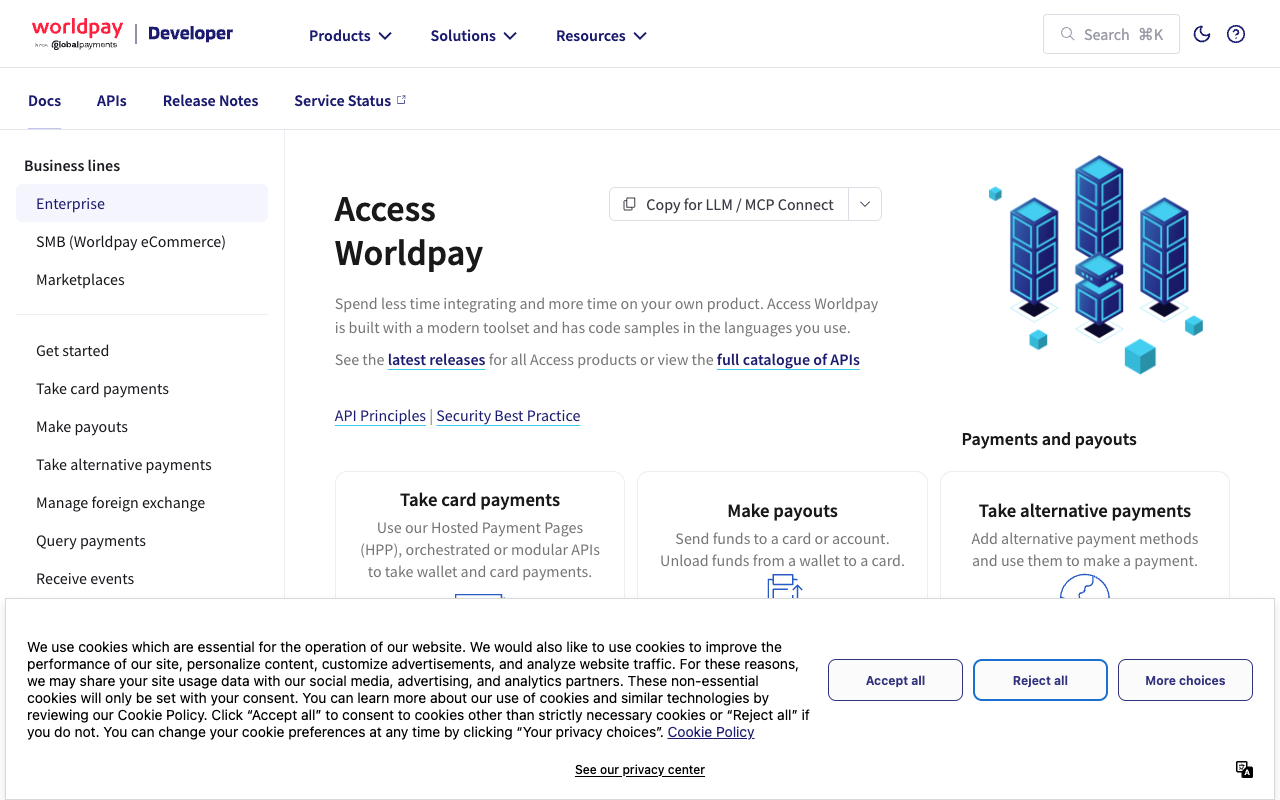The image size is (1280, 800).
Task: Open Make payouts sidebar item
Action: [142, 426]
